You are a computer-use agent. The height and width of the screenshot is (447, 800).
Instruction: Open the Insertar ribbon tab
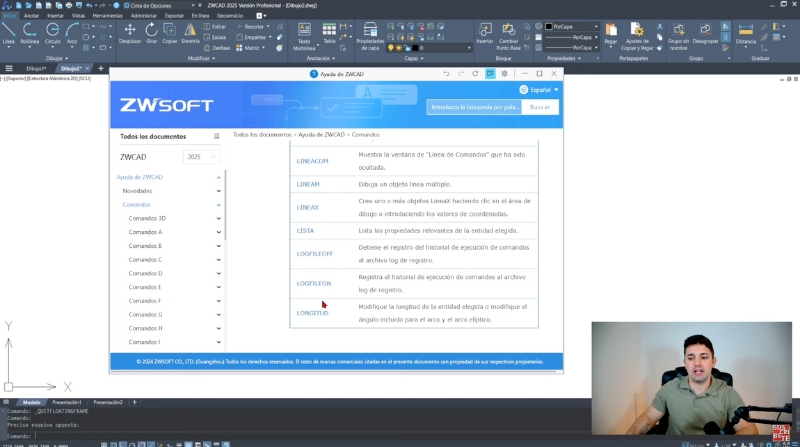(55, 16)
